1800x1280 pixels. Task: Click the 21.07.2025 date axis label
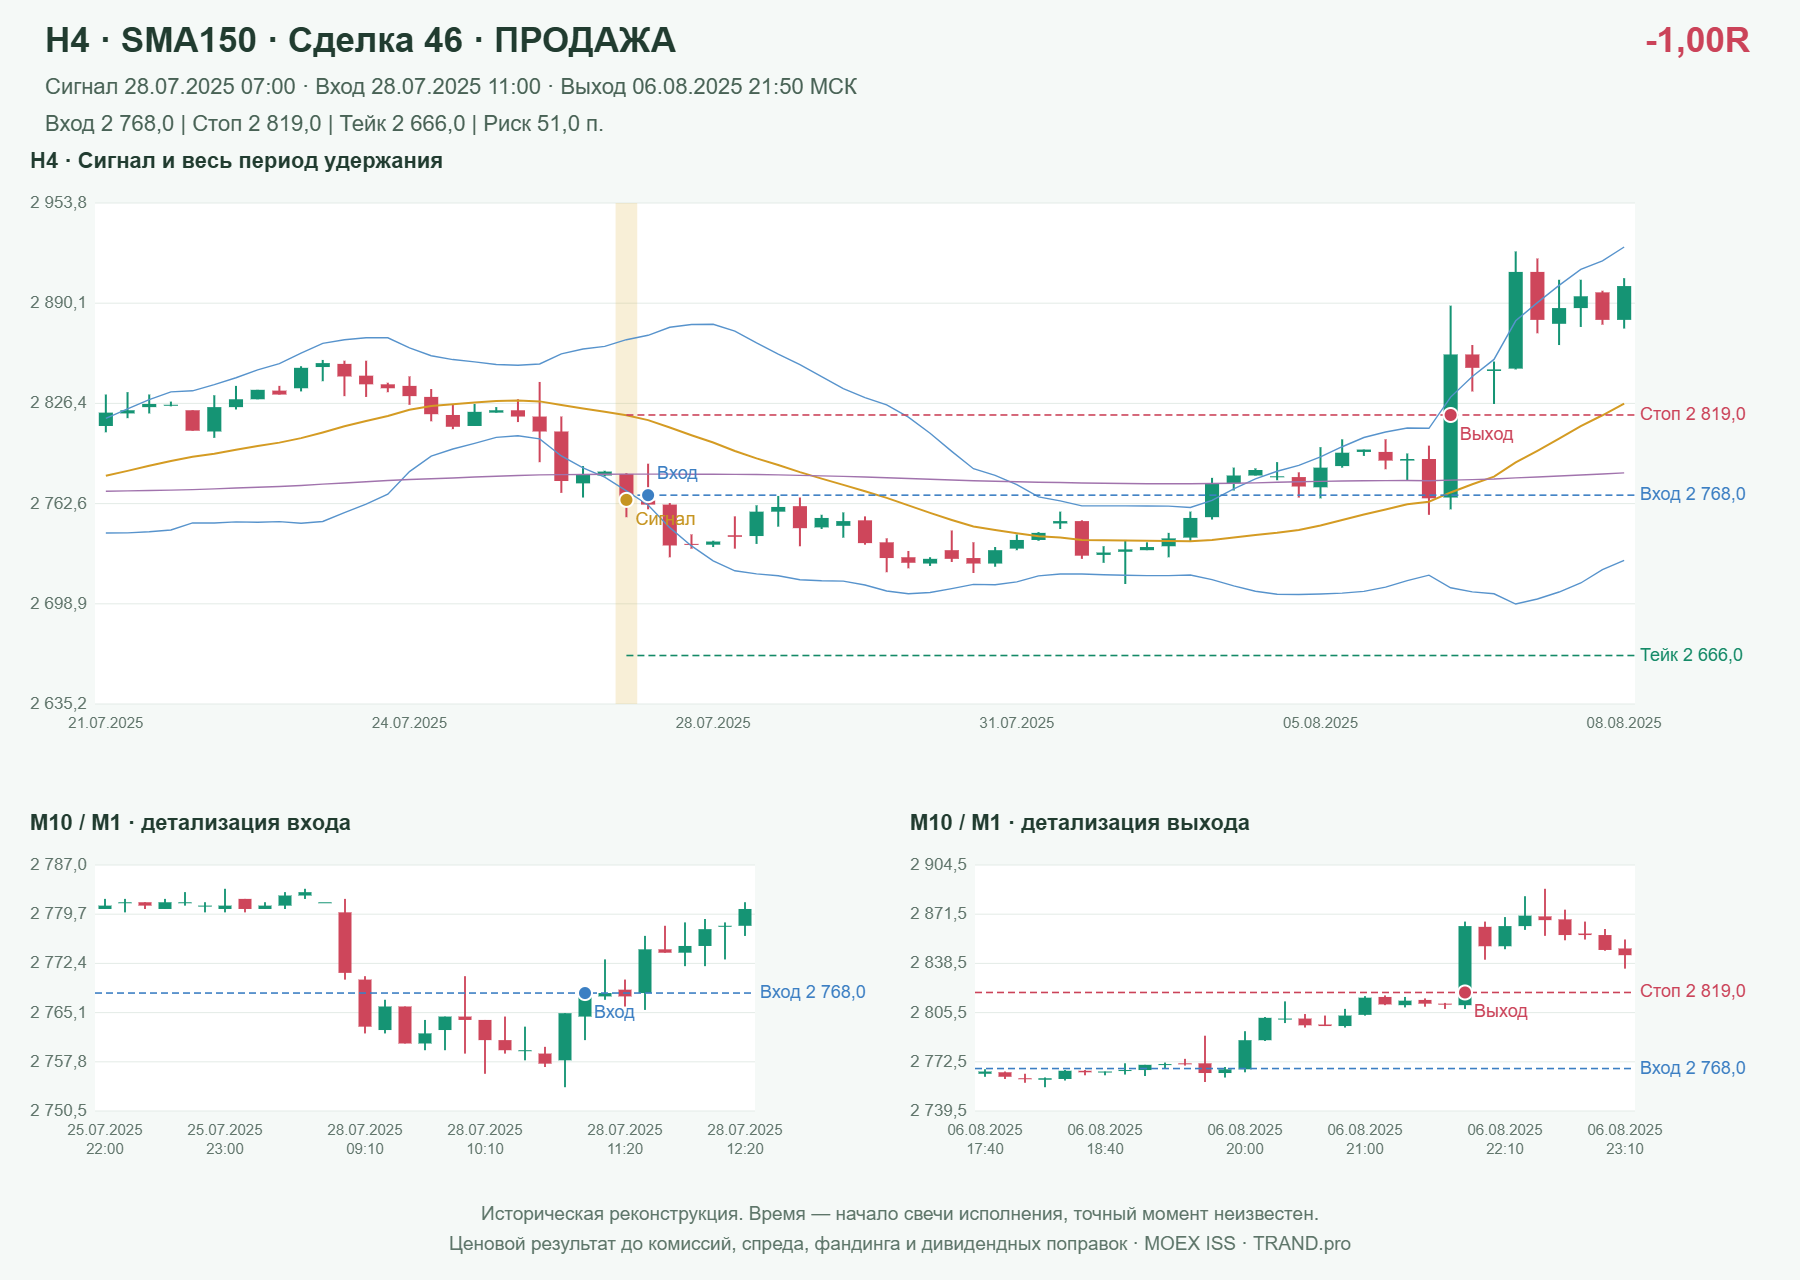[105, 723]
